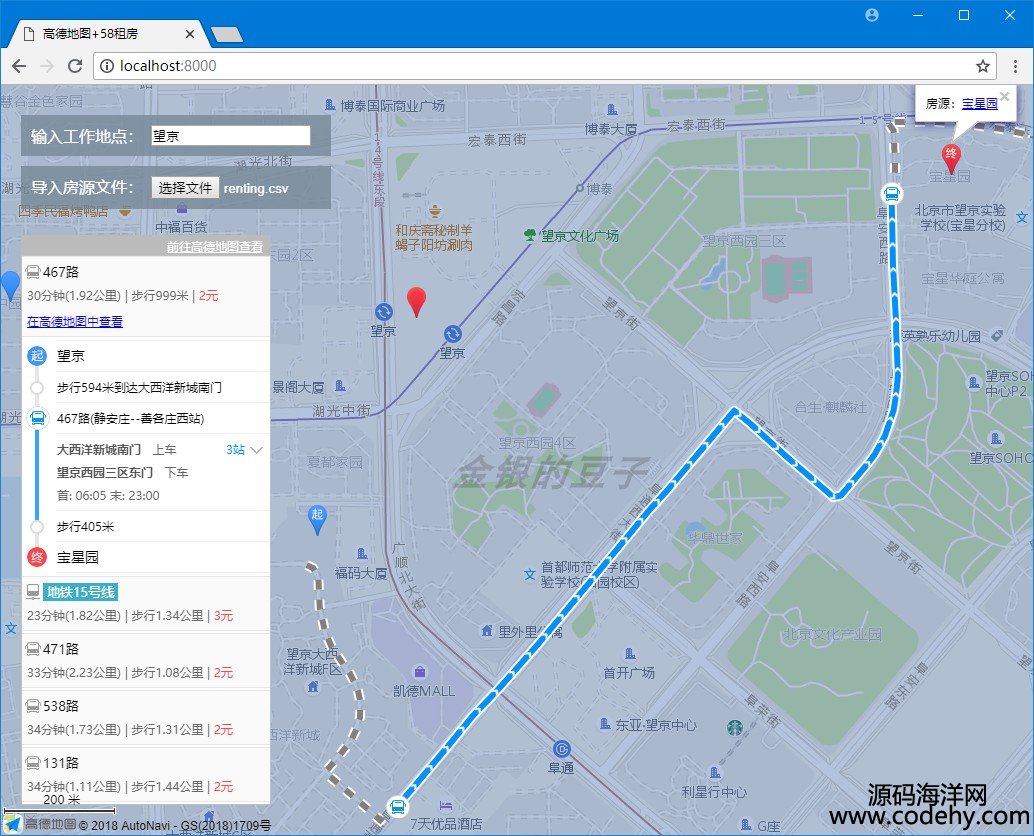Image resolution: width=1034 pixels, height=836 pixels.
Task: Click the bus stop icon near 7天优品酒店
Action: click(x=397, y=806)
